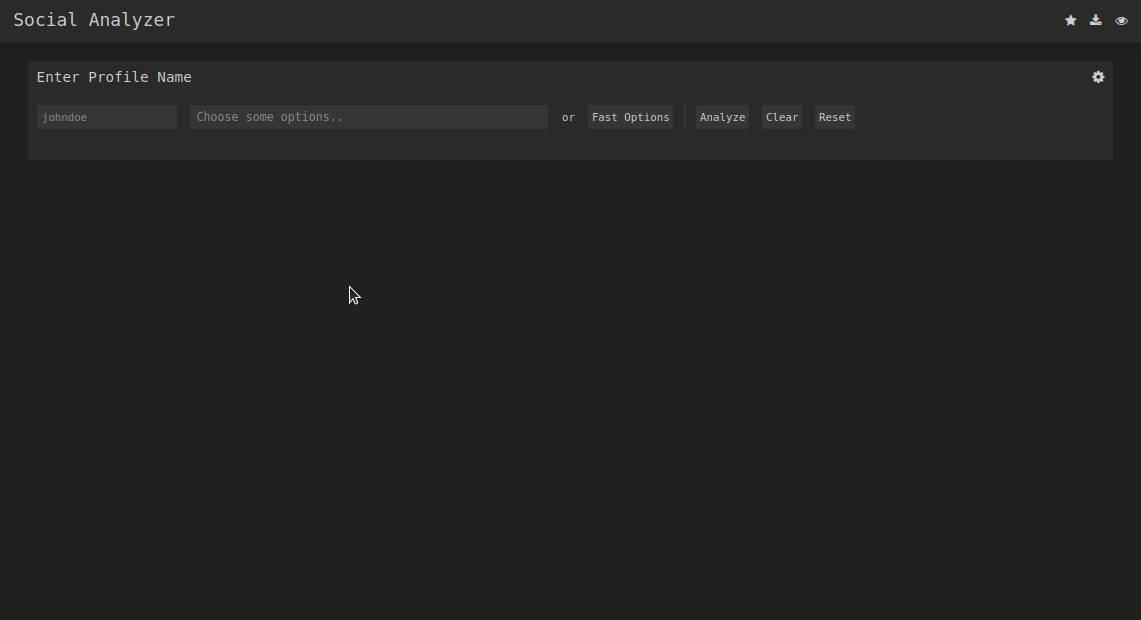Open the 'Choose some options..' dropdown
Screen dimensions: 1141x620
coord(368,117)
